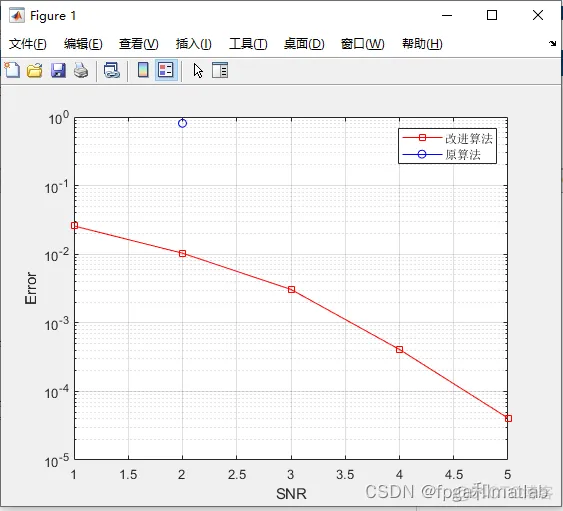Click the 3.5 x-axis tick label
This screenshot has width=563, height=511.
point(345,475)
